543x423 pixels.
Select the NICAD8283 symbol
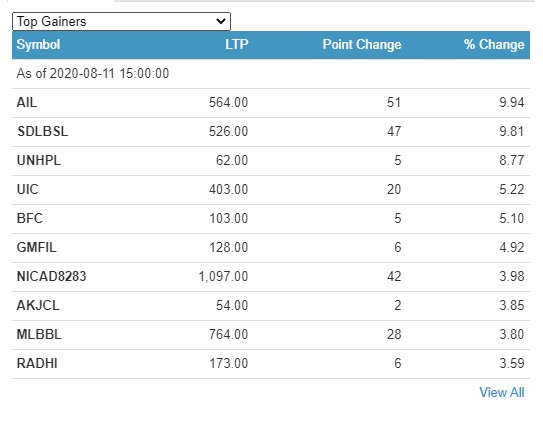pos(51,276)
